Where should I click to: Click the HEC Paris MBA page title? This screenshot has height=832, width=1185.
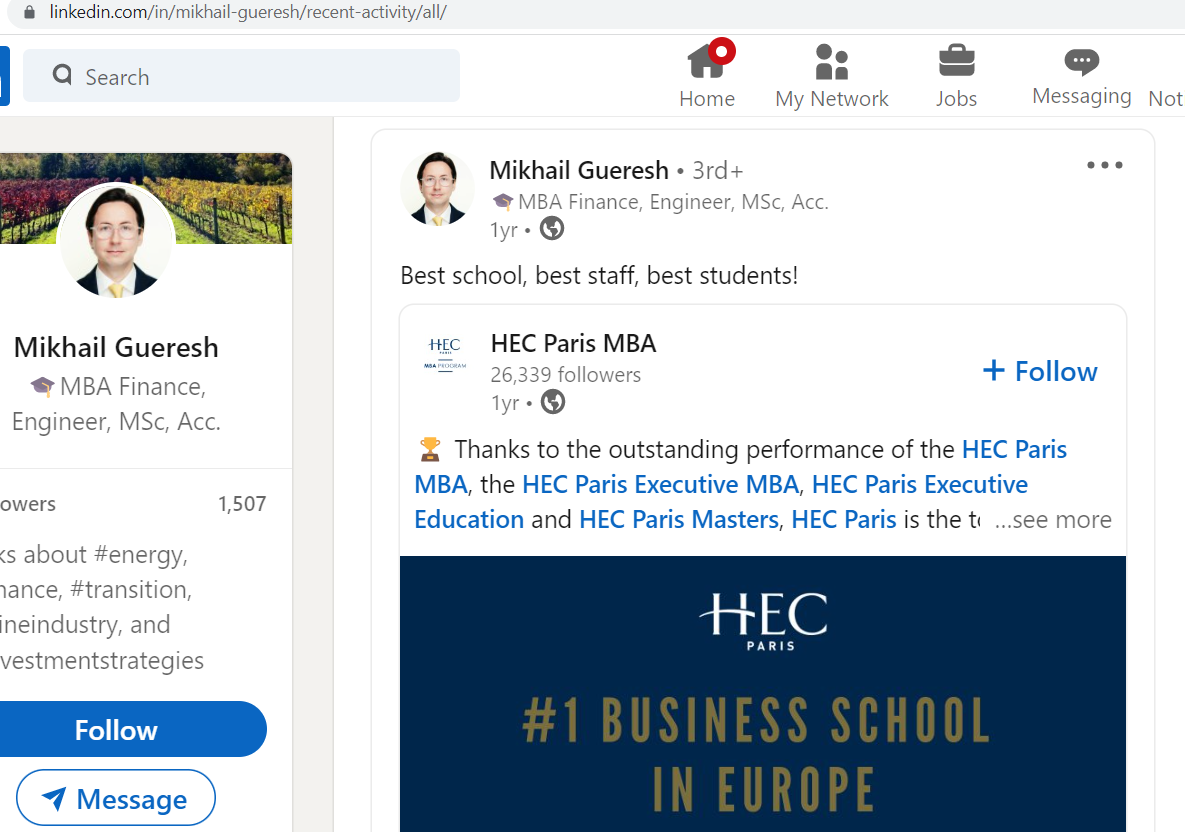pyautogui.click(x=574, y=344)
